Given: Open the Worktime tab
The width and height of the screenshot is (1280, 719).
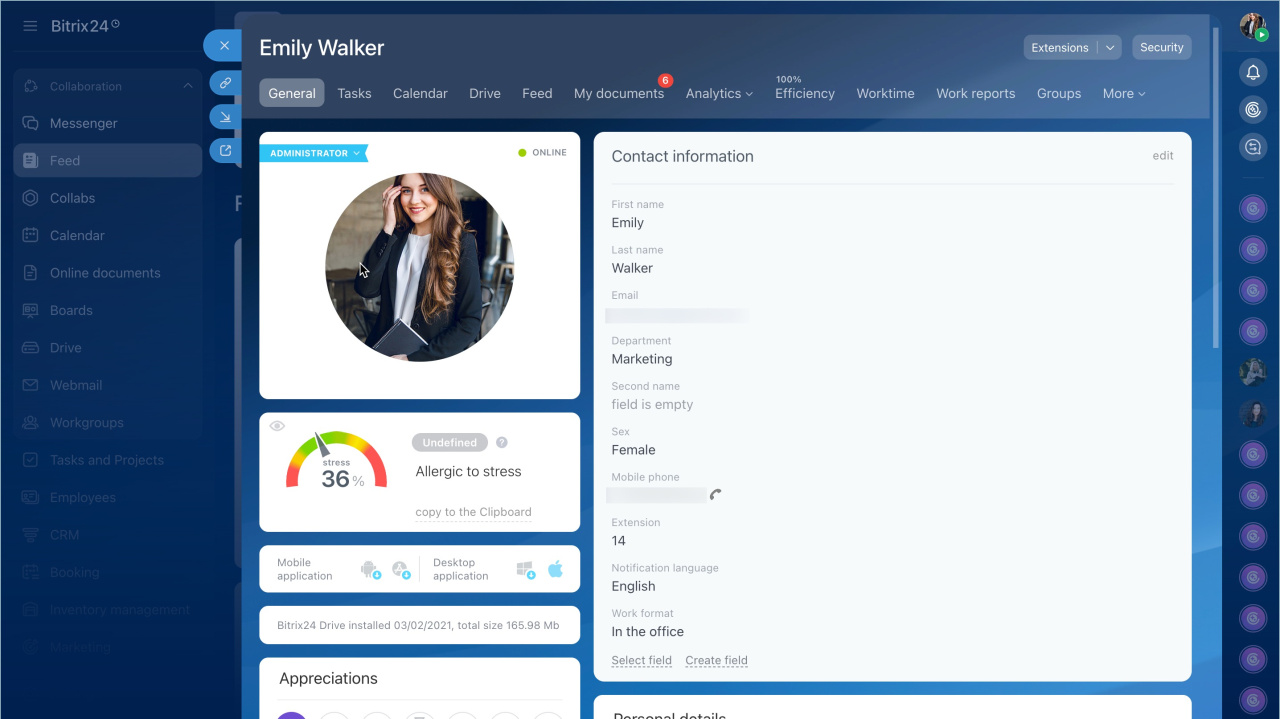Looking at the screenshot, I should tap(885, 93).
